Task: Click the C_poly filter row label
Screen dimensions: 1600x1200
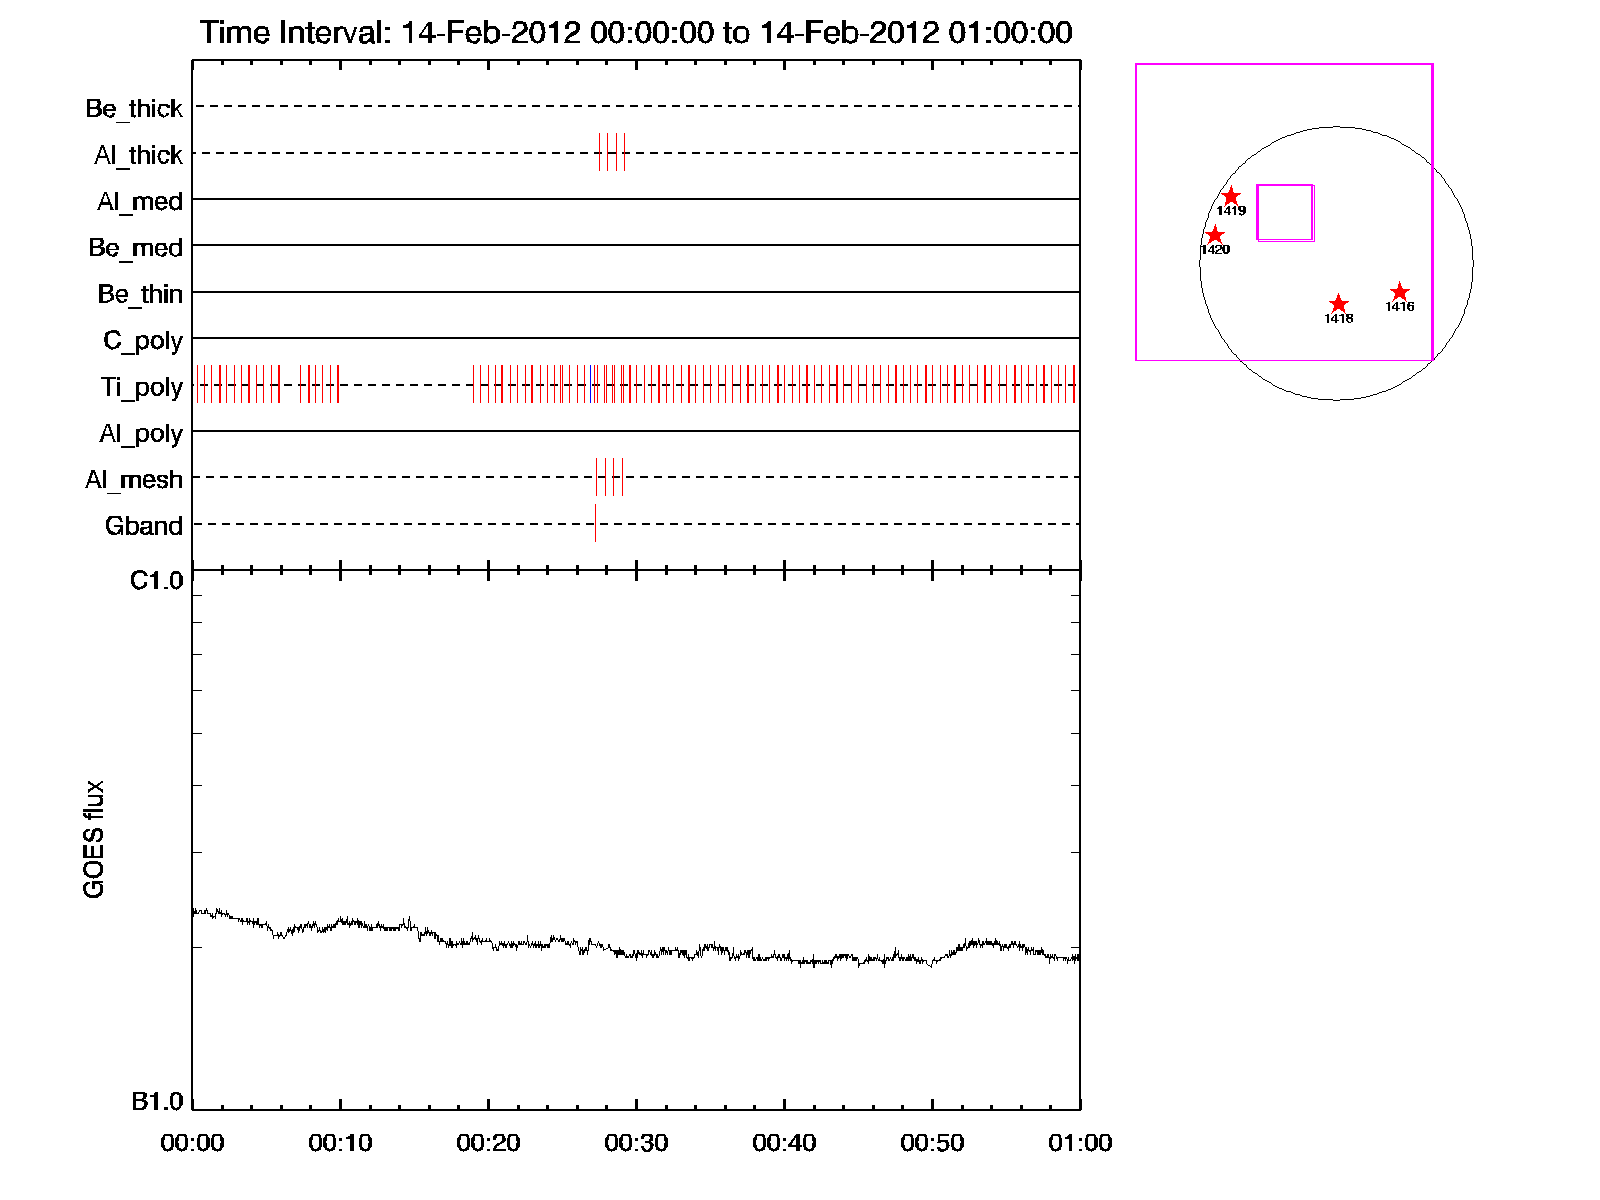Action: [x=143, y=341]
